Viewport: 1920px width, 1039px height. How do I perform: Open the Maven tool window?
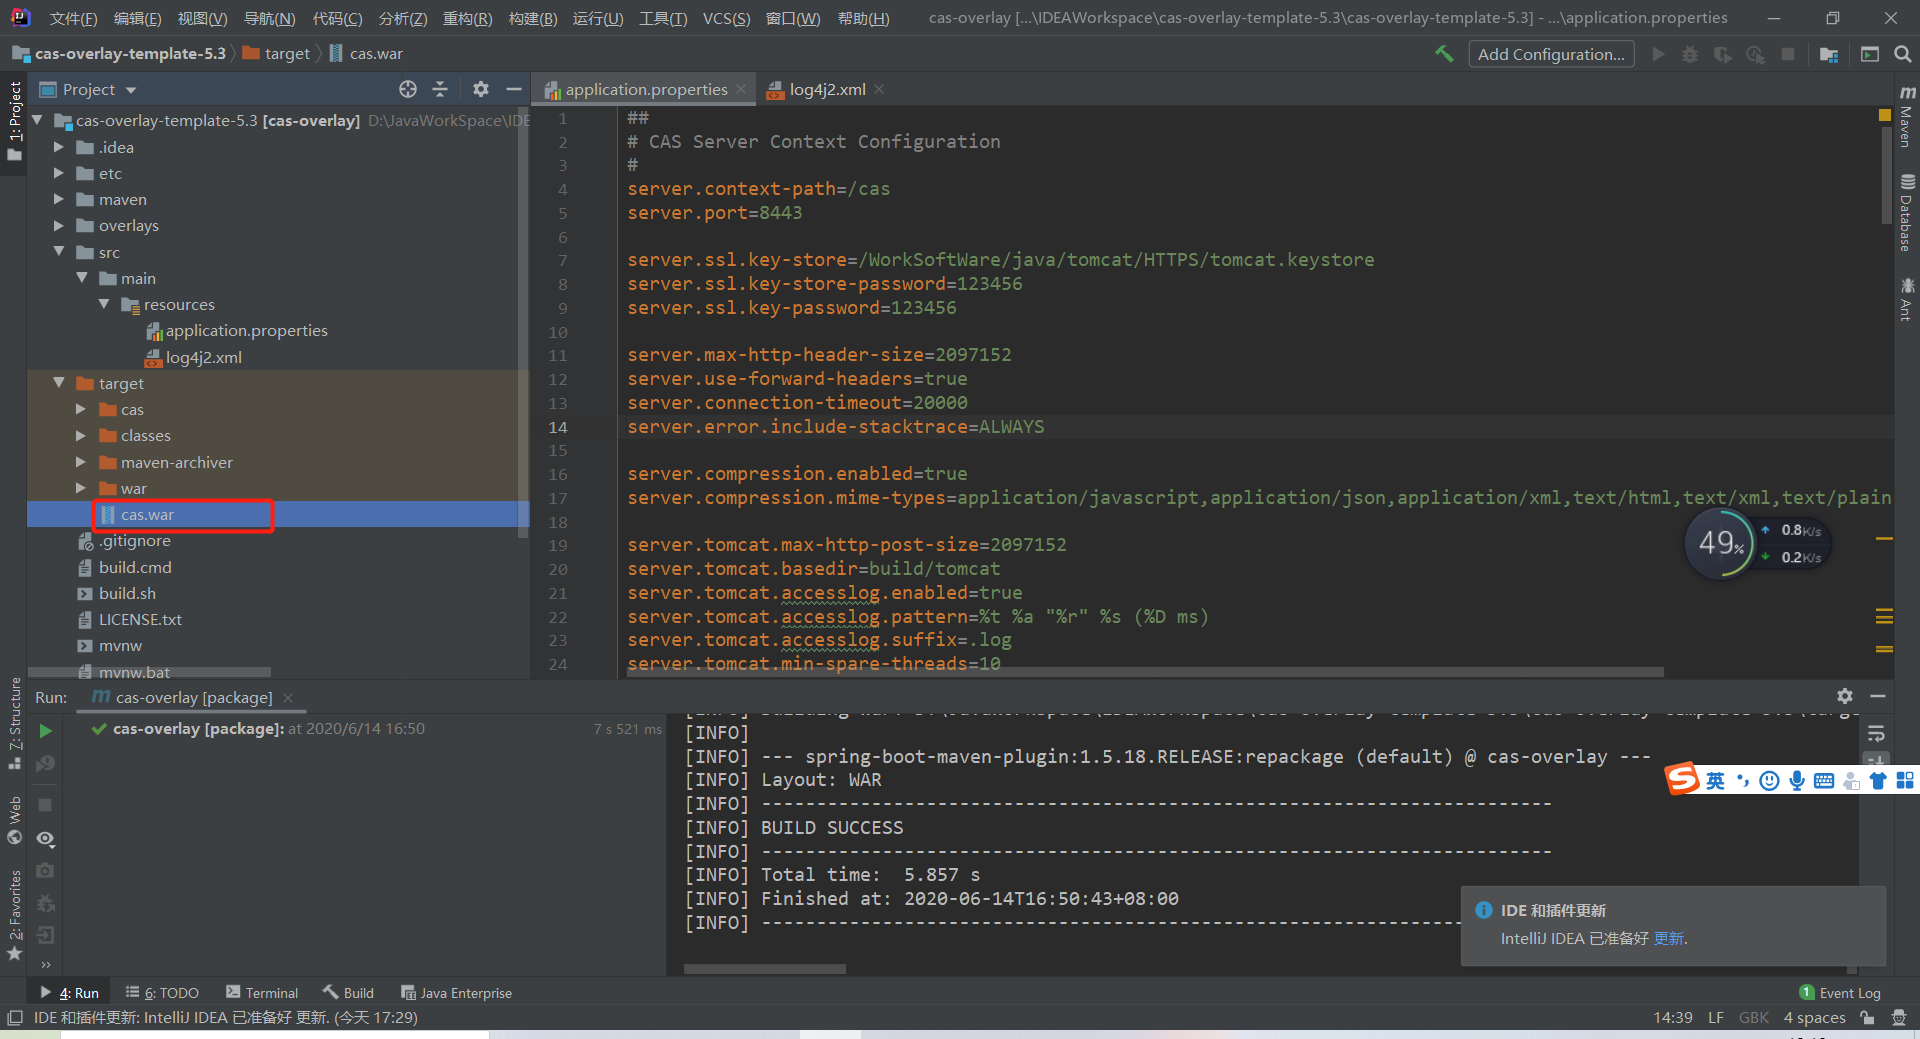1907,118
